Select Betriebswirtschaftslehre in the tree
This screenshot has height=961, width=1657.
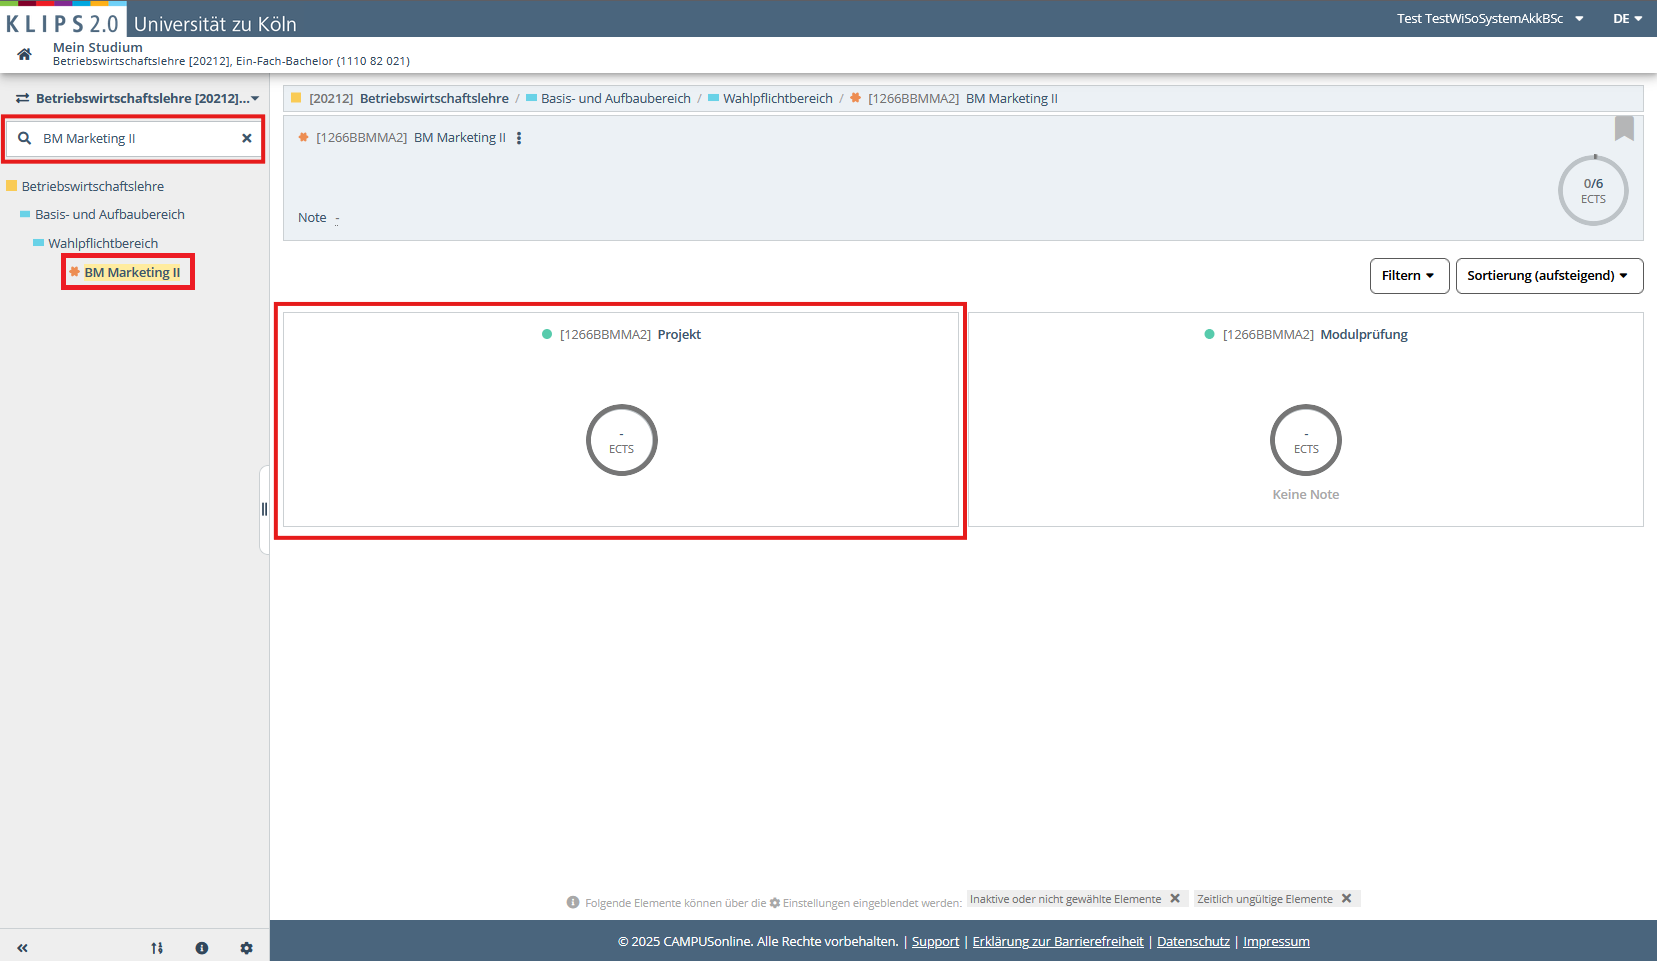(93, 186)
